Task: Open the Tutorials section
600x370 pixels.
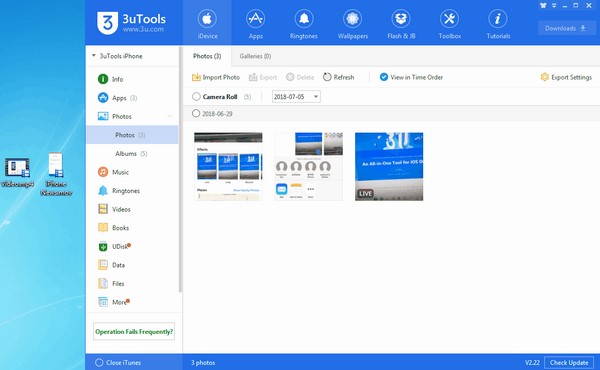Action: (x=498, y=23)
